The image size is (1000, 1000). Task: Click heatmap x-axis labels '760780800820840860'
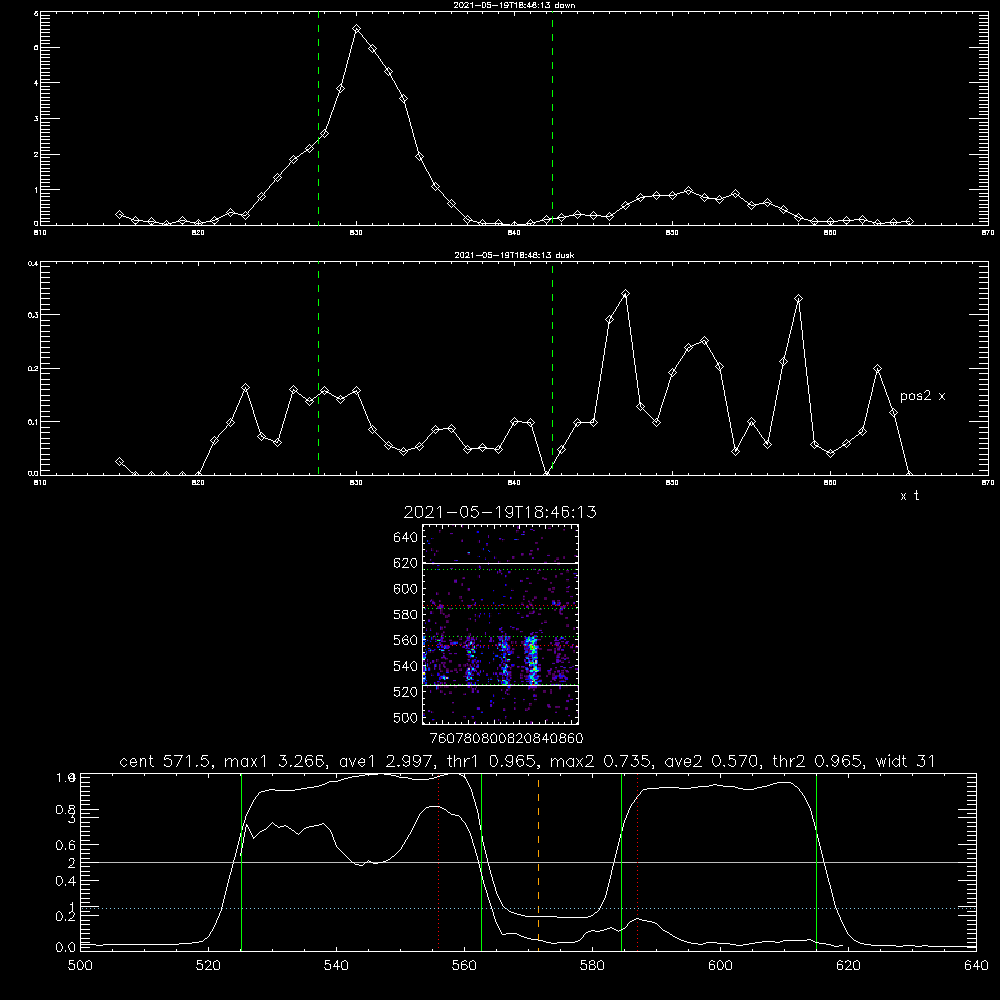pyautogui.click(x=507, y=738)
